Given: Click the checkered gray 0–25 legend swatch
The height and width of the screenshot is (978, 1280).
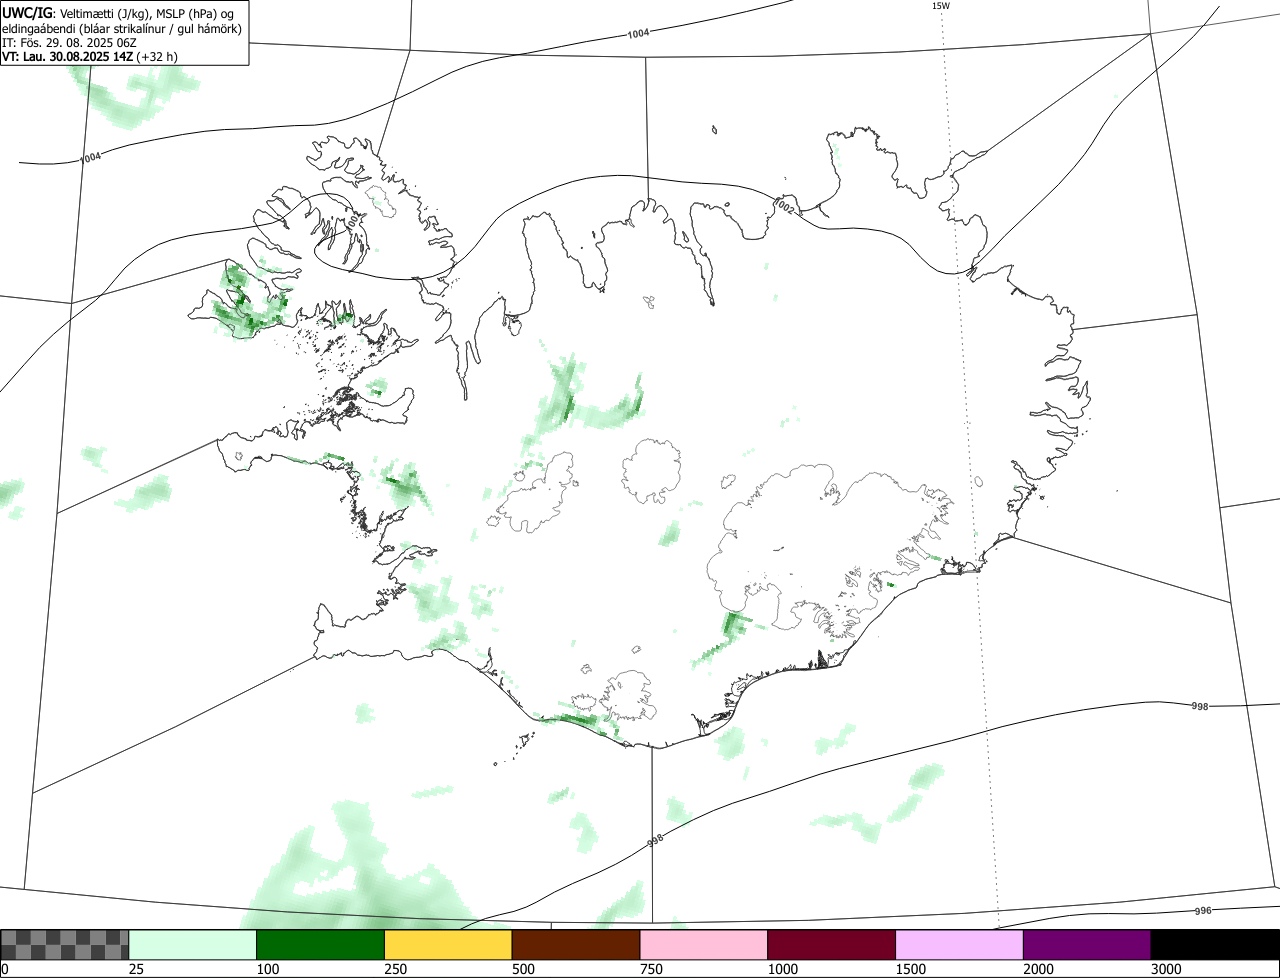Looking at the screenshot, I should coord(65,945).
